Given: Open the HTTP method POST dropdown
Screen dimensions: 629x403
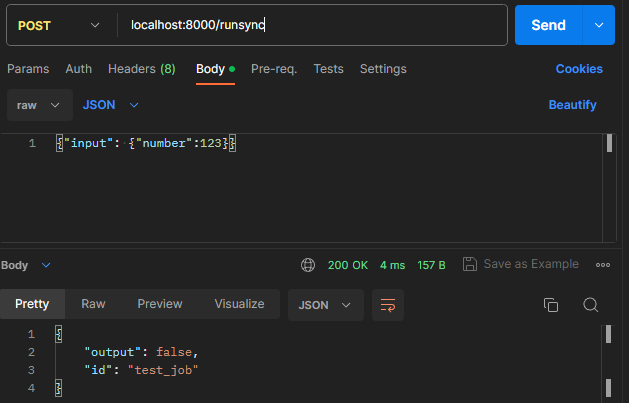Looking at the screenshot, I should pos(58,25).
